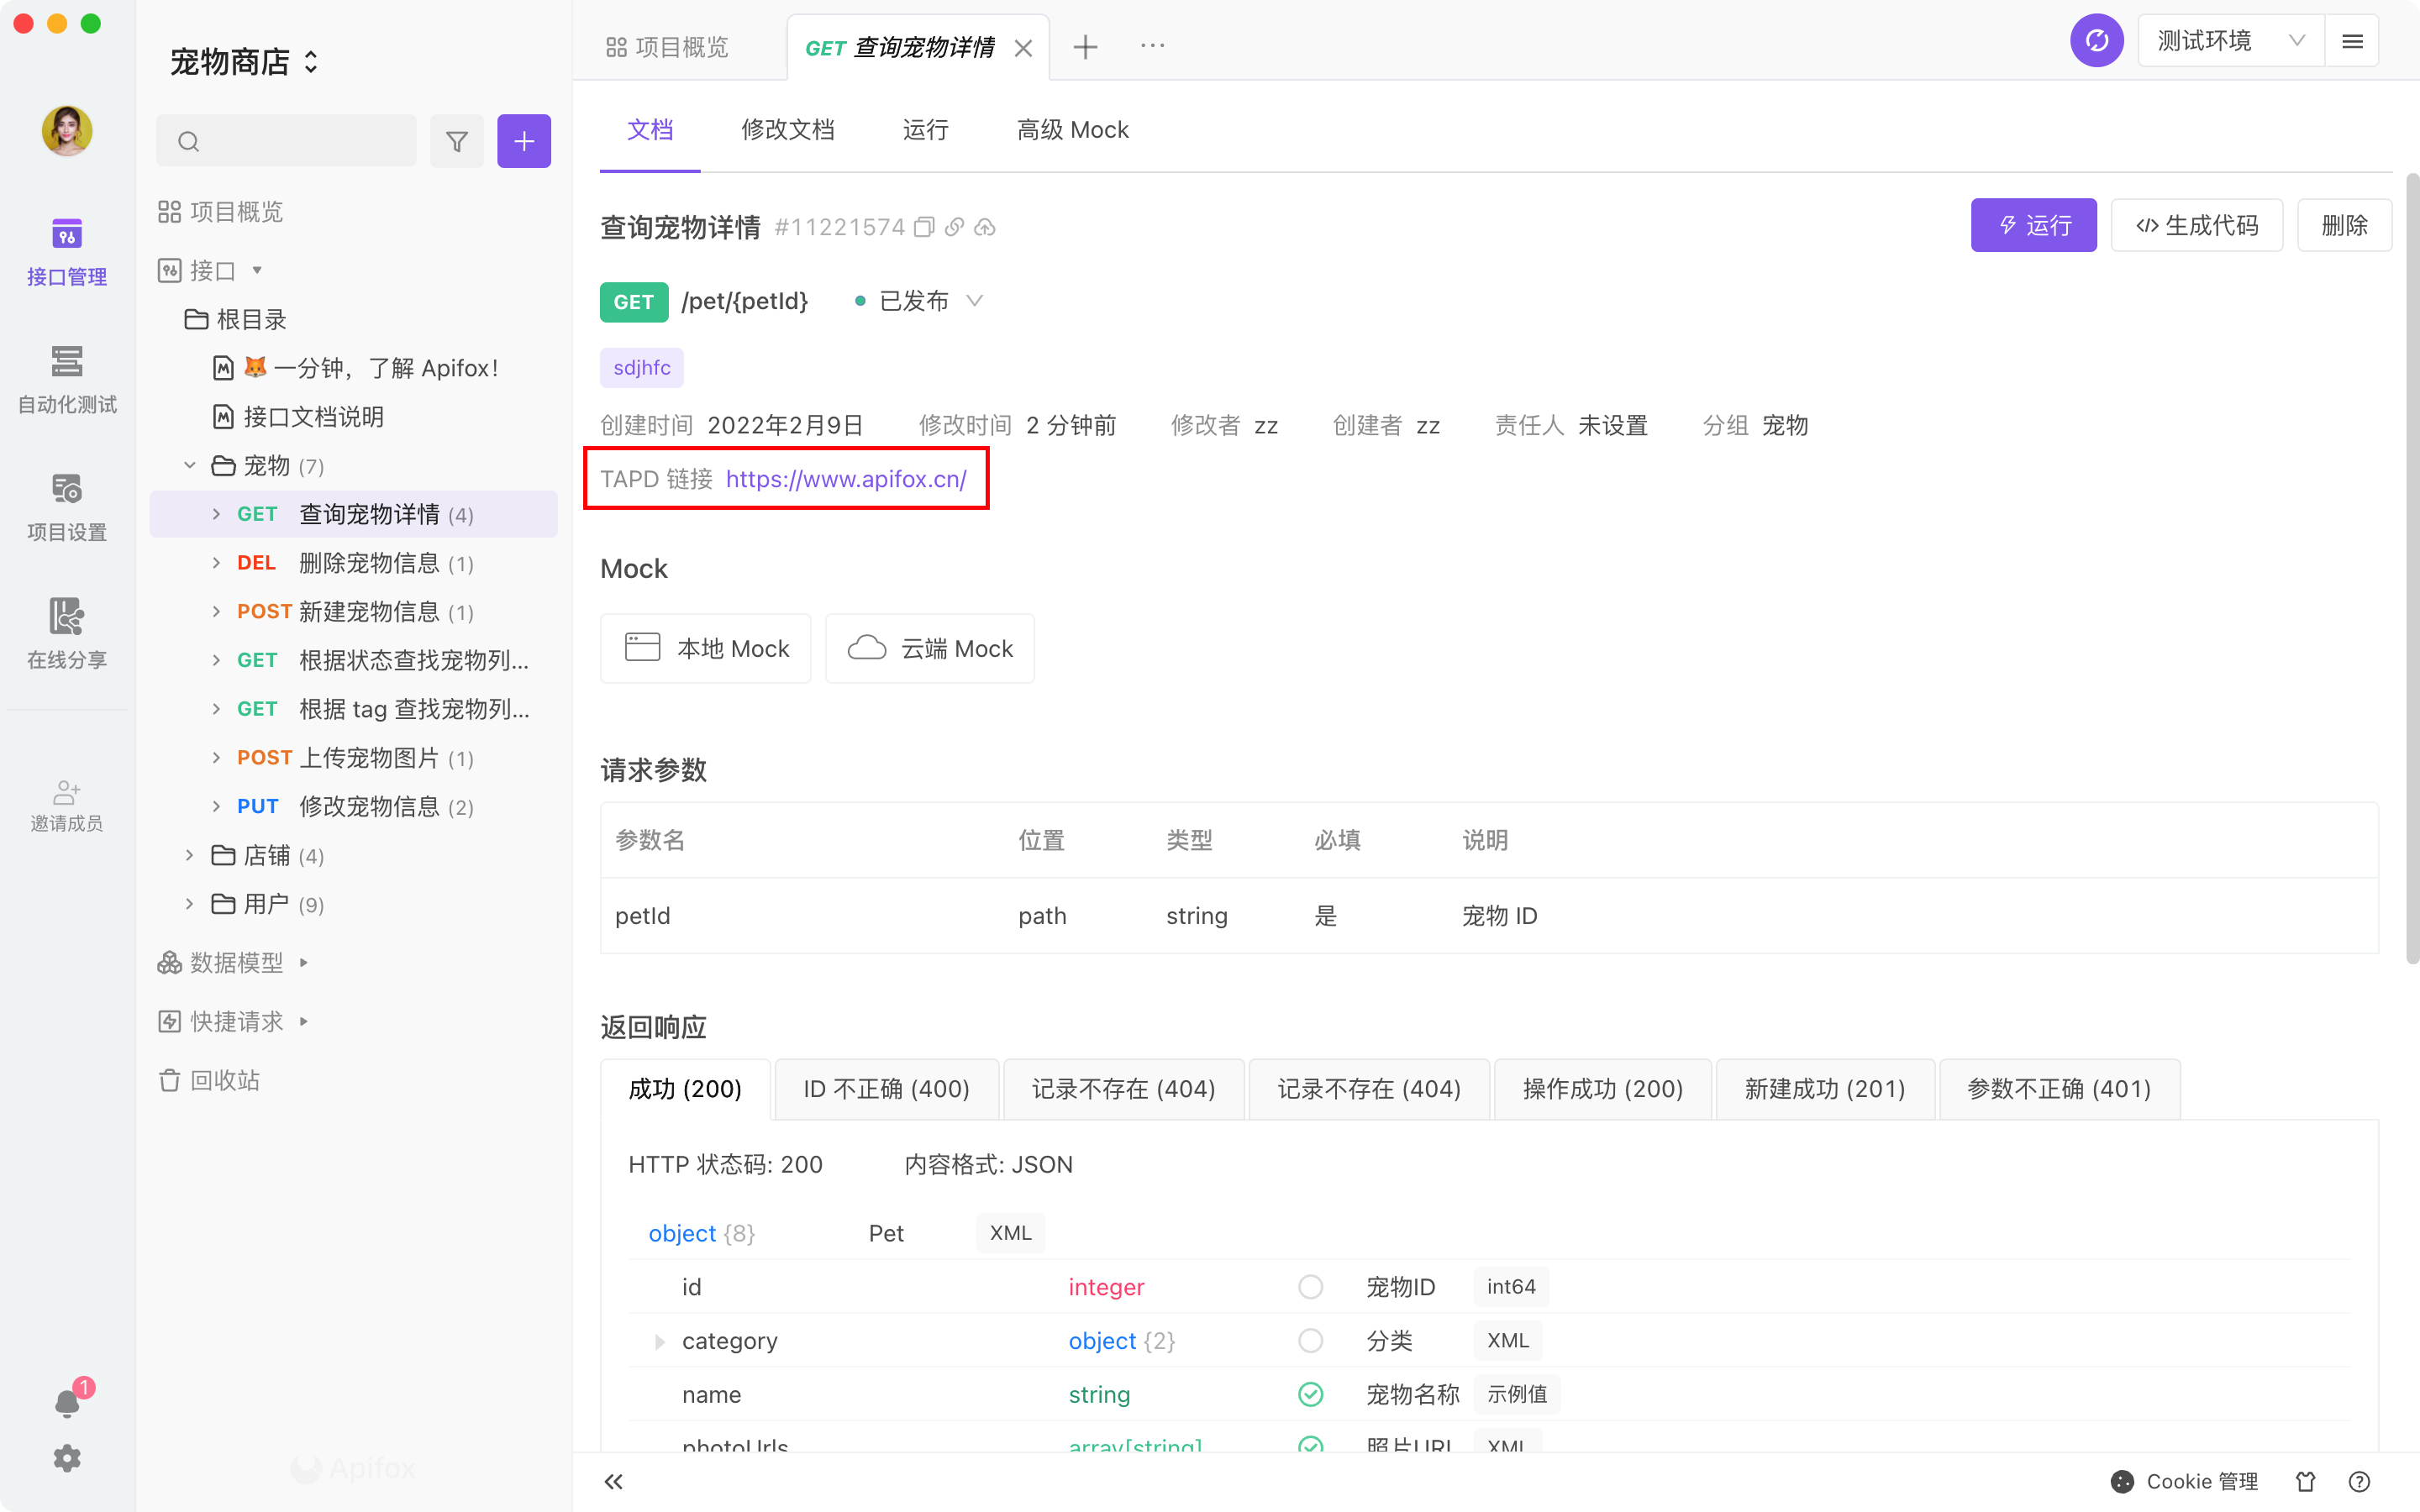Click the notification bell icon

pyautogui.click(x=67, y=1403)
